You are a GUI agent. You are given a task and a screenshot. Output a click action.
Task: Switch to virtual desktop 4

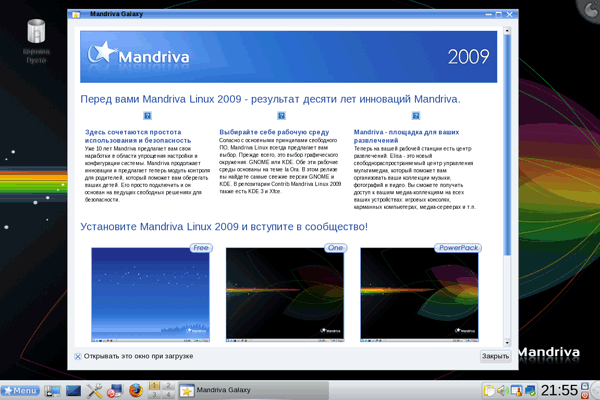(x=168, y=395)
